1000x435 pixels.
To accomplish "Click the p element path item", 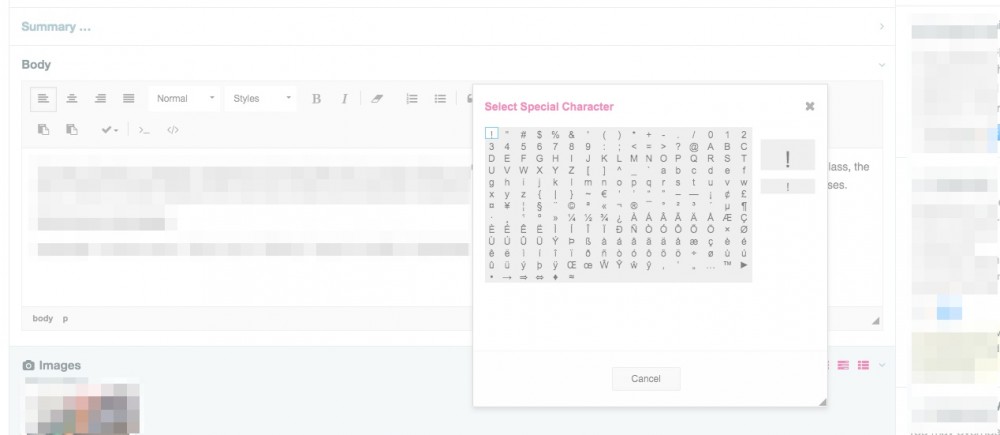I will pyautogui.click(x=66, y=319).
